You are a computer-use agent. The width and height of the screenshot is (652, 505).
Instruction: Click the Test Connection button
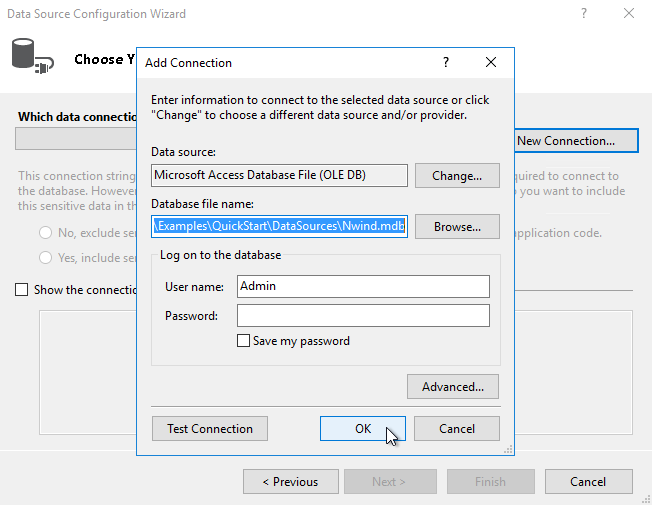pyautogui.click(x=210, y=429)
